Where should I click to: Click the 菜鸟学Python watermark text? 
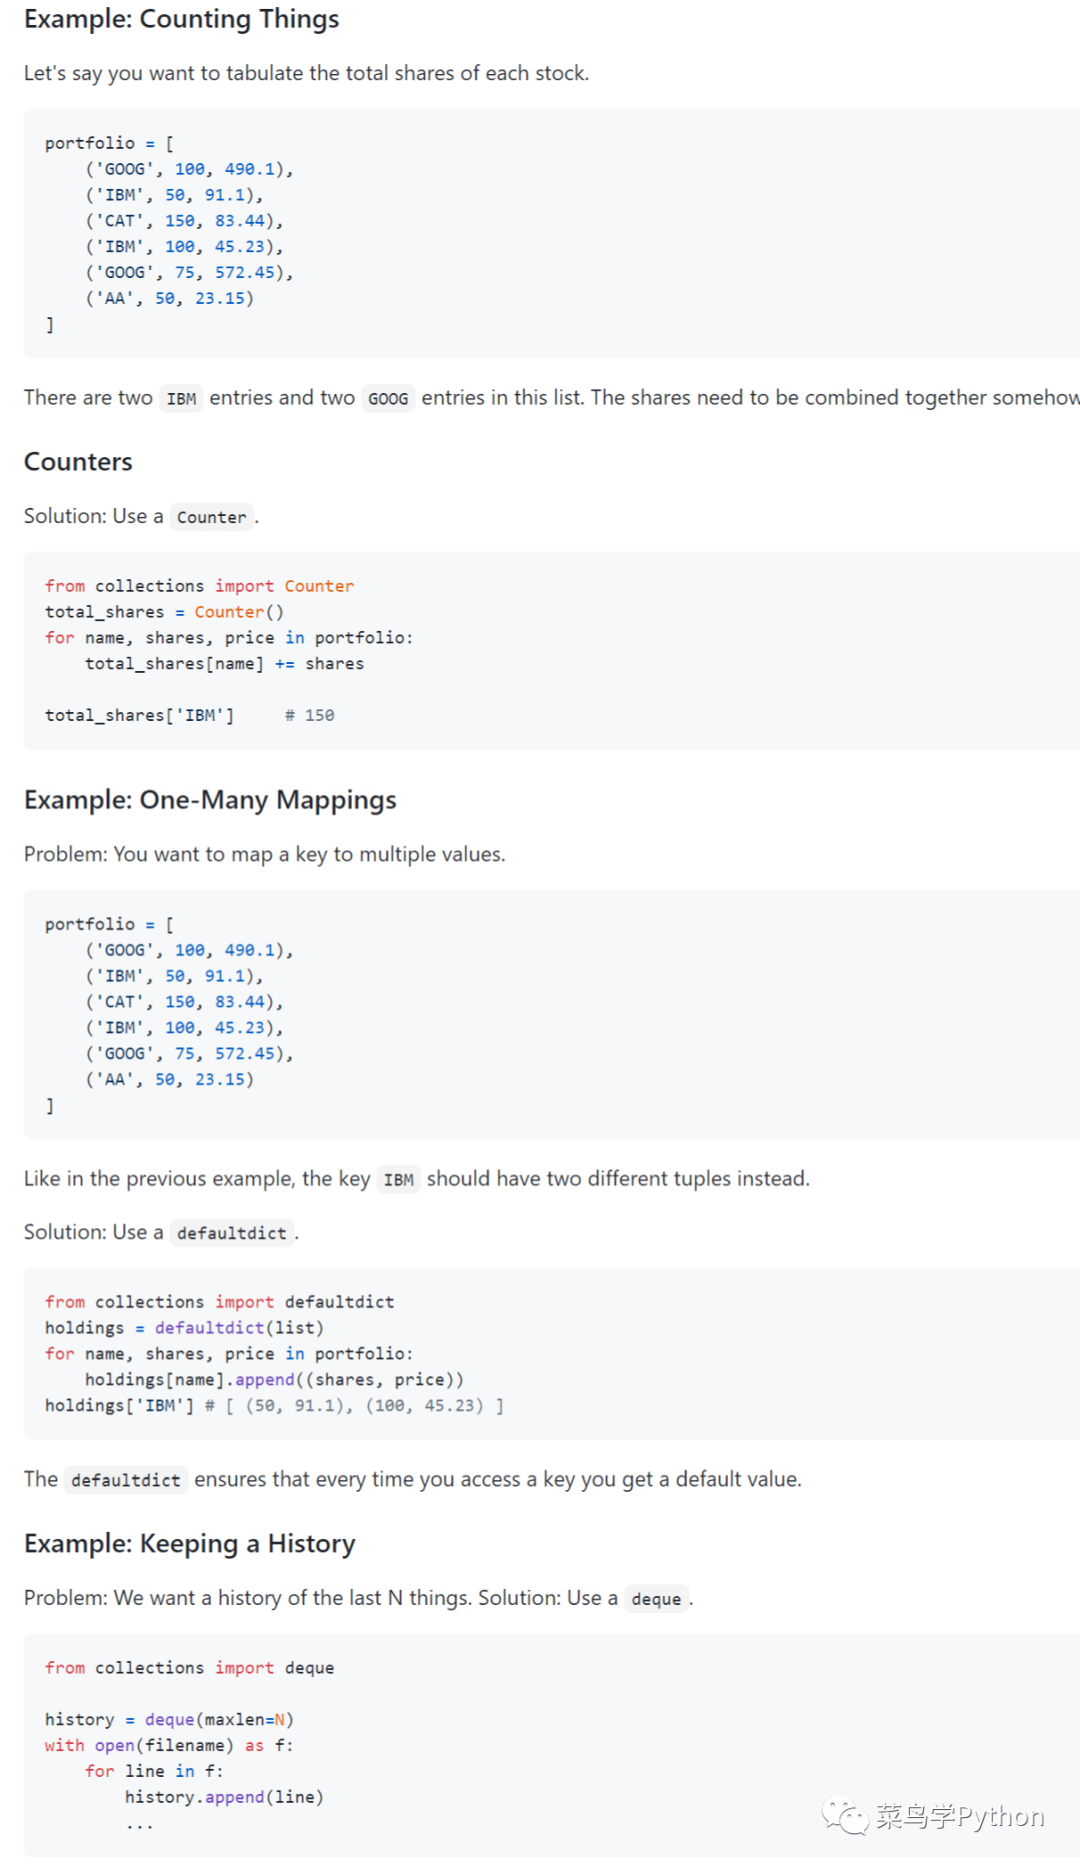[x=960, y=1816]
